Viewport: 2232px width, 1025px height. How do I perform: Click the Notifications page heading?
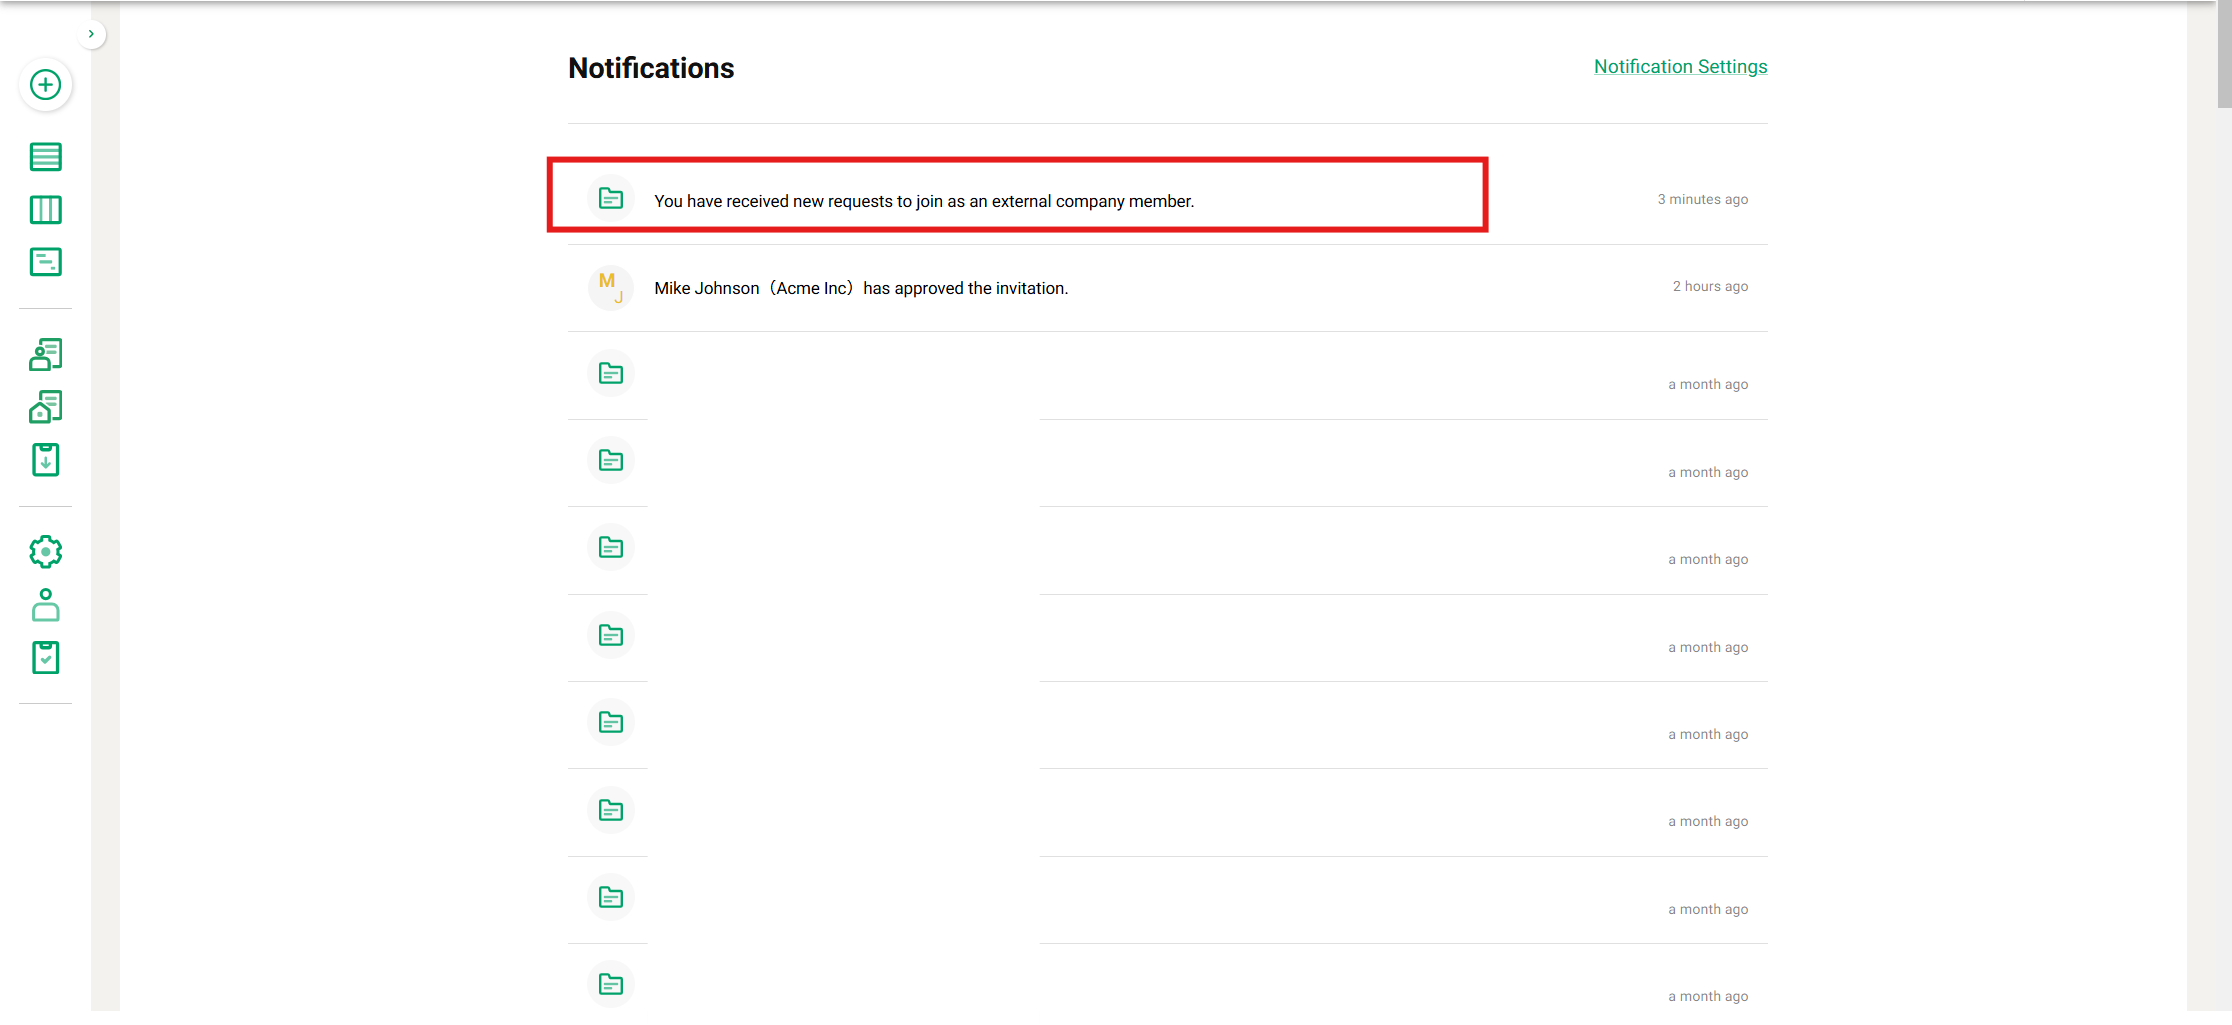coord(651,68)
